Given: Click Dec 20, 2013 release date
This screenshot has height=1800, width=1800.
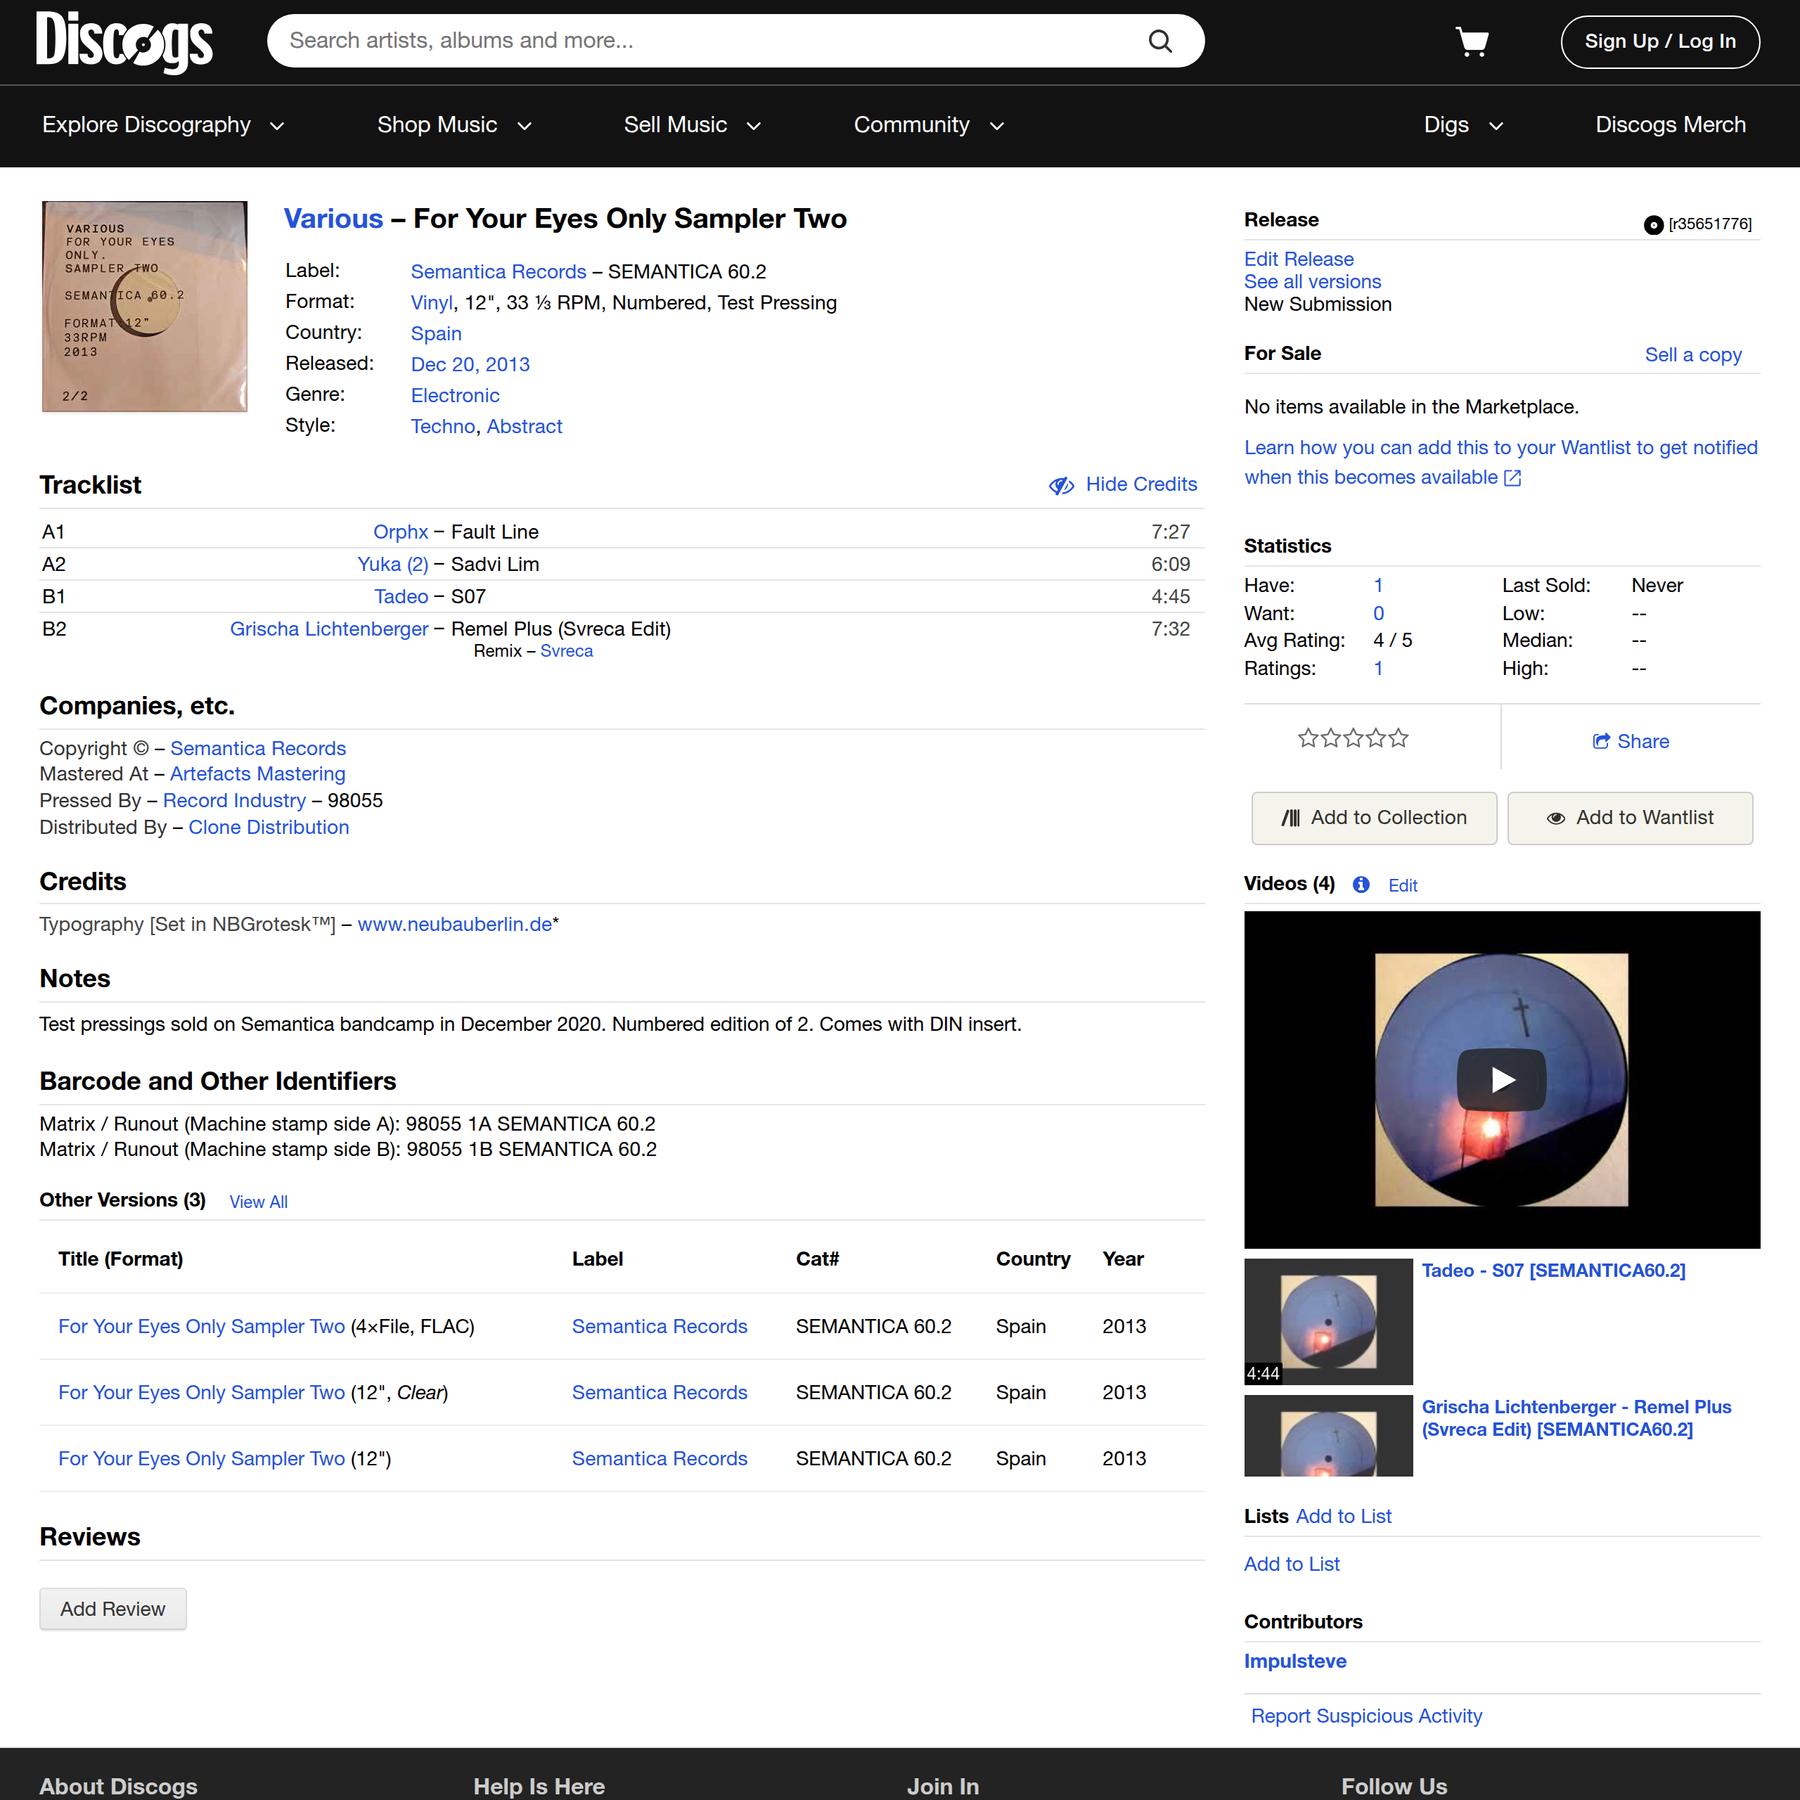Looking at the screenshot, I should tap(470, 365).
